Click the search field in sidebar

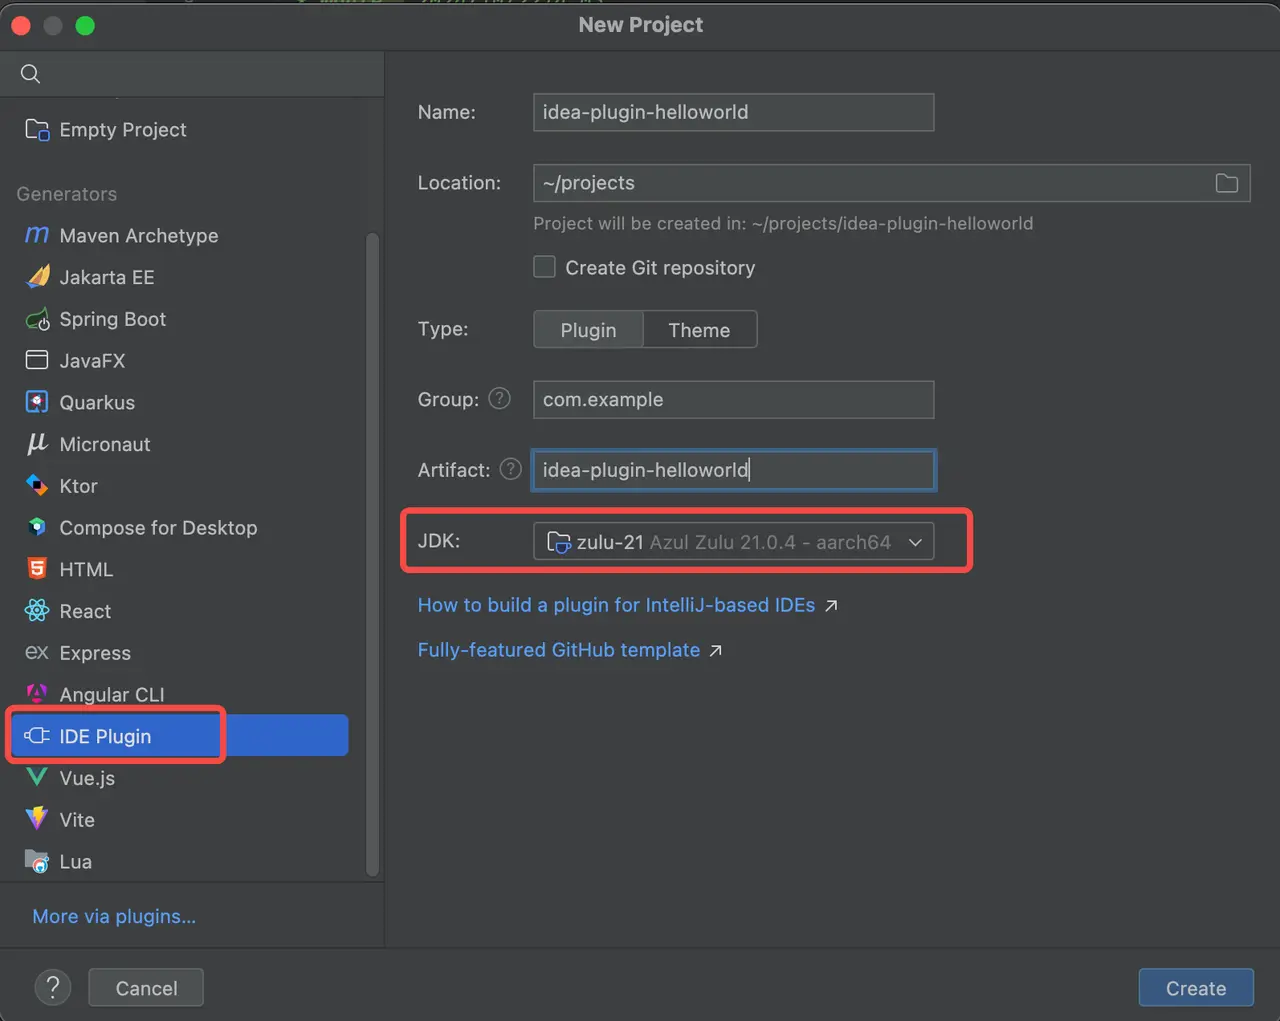pyautogui.click(x=192, y=74)
